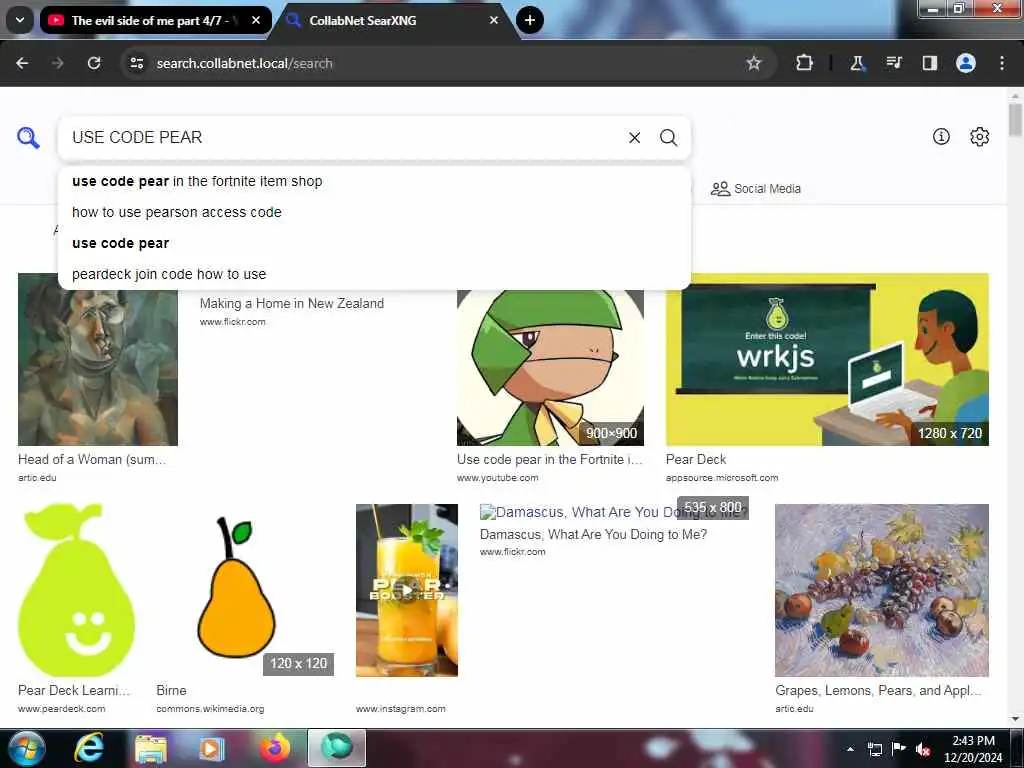This screenshot has width=1024, height=768.
Task: Reload the current page
Action: (x=94, y=63)
